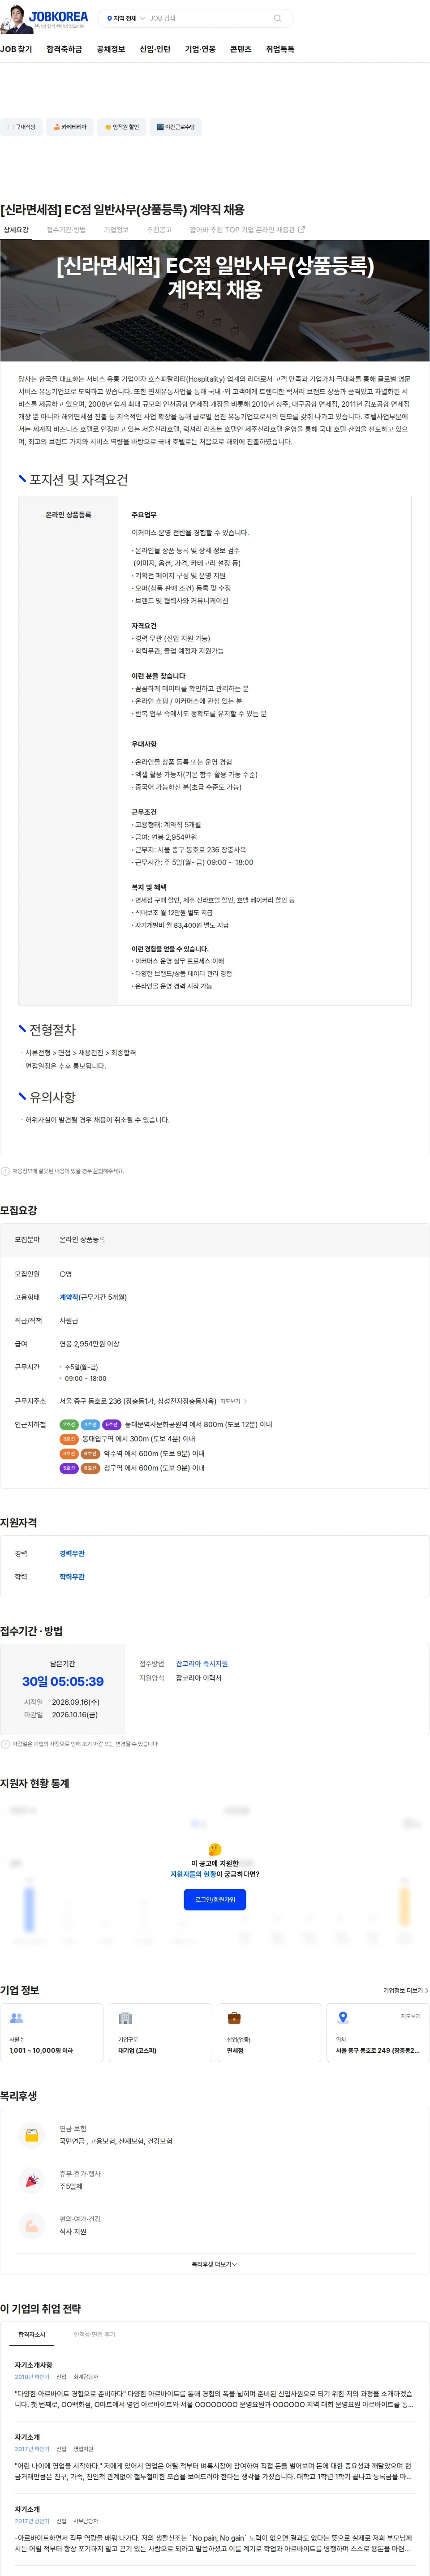Click the 임직원 할인 benefit tag
430x2576 pixels.
click(x=122, y=127)
